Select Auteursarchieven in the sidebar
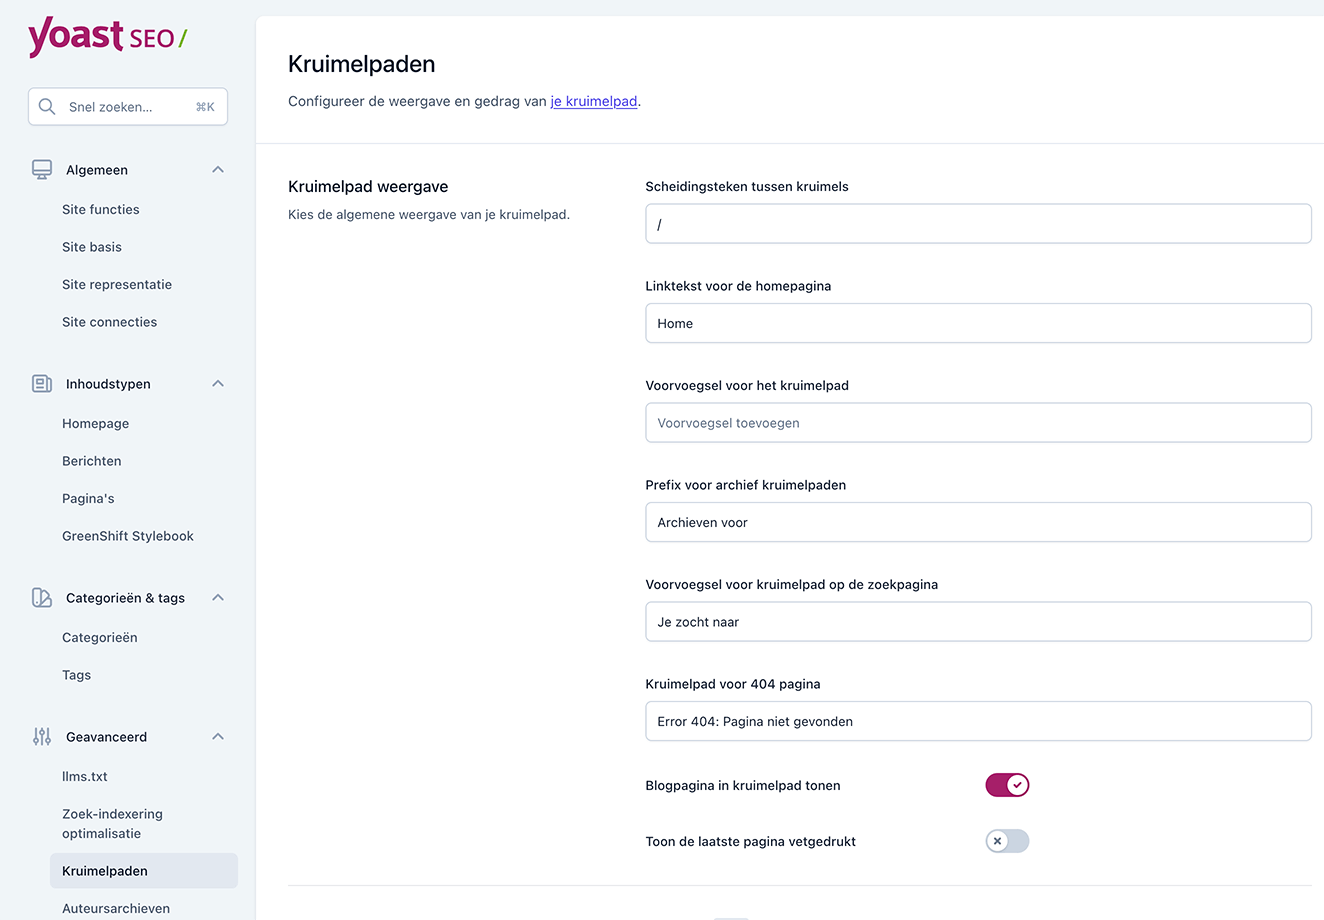Image resolution: width=1324 pixels, height=920 pixels. [x=116, y=908]
